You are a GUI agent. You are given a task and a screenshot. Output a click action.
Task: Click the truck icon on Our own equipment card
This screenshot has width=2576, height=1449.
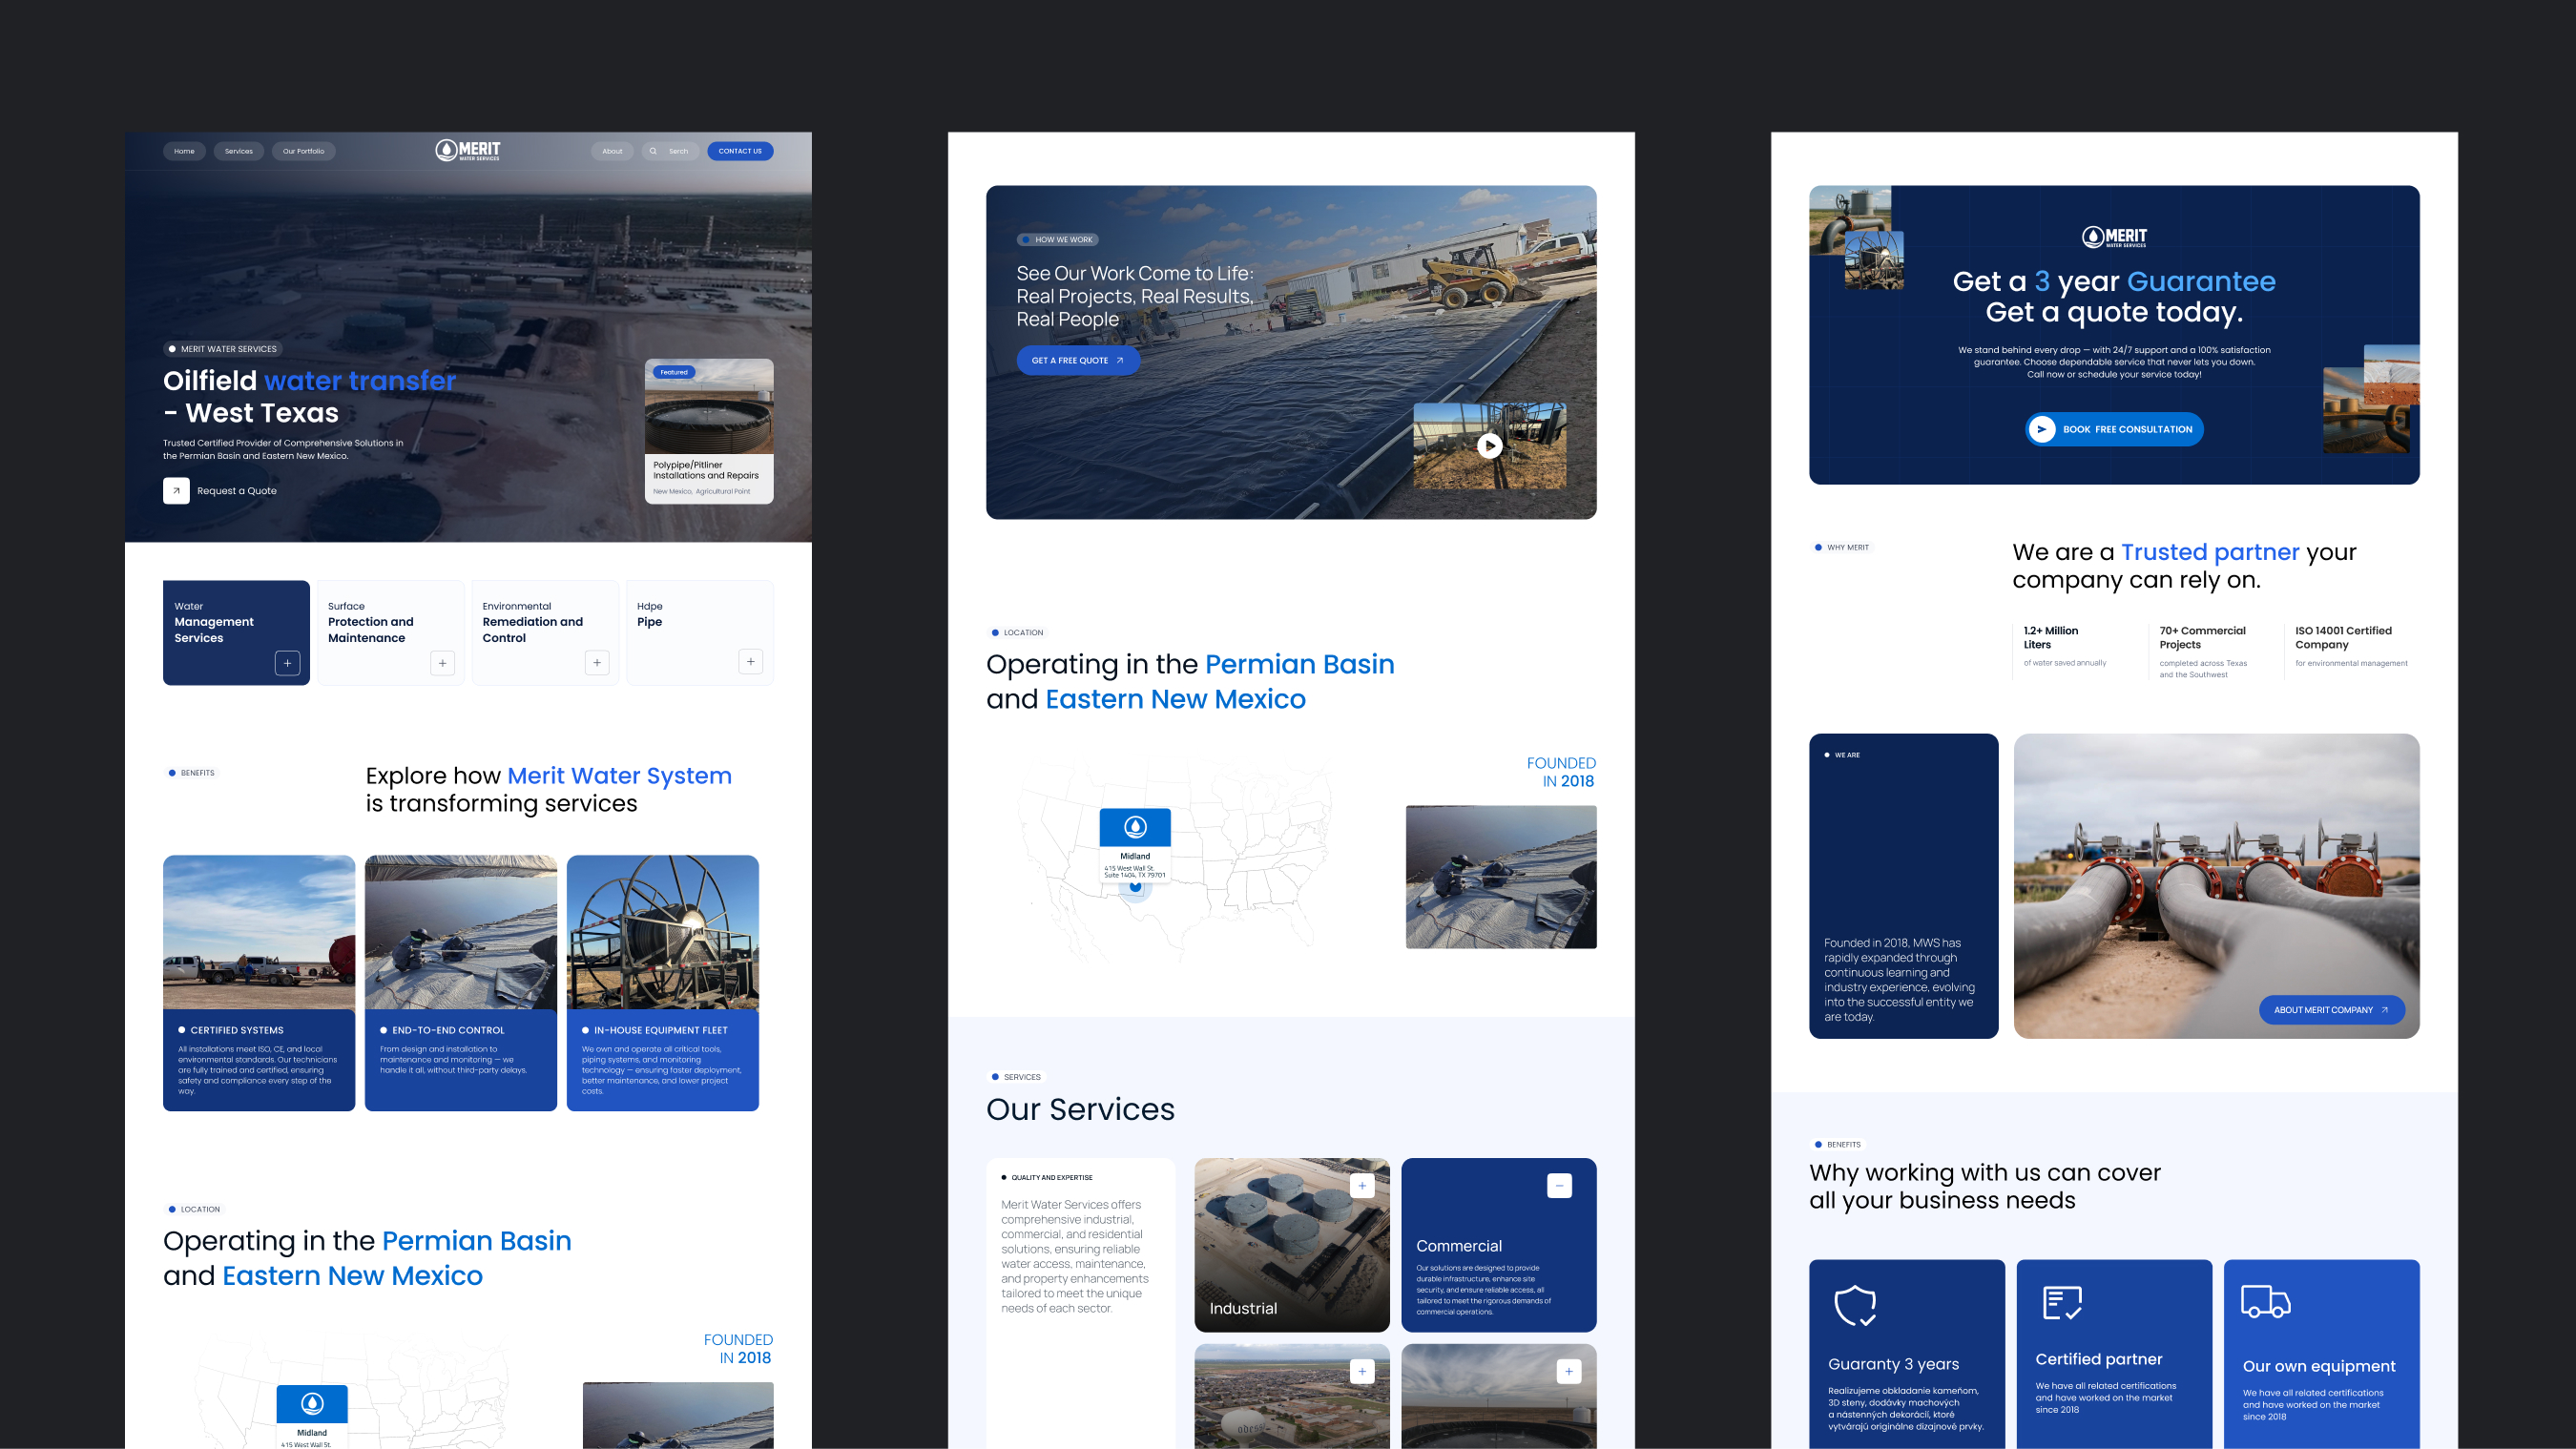pyautogui.click(x=2269, y=1303)
